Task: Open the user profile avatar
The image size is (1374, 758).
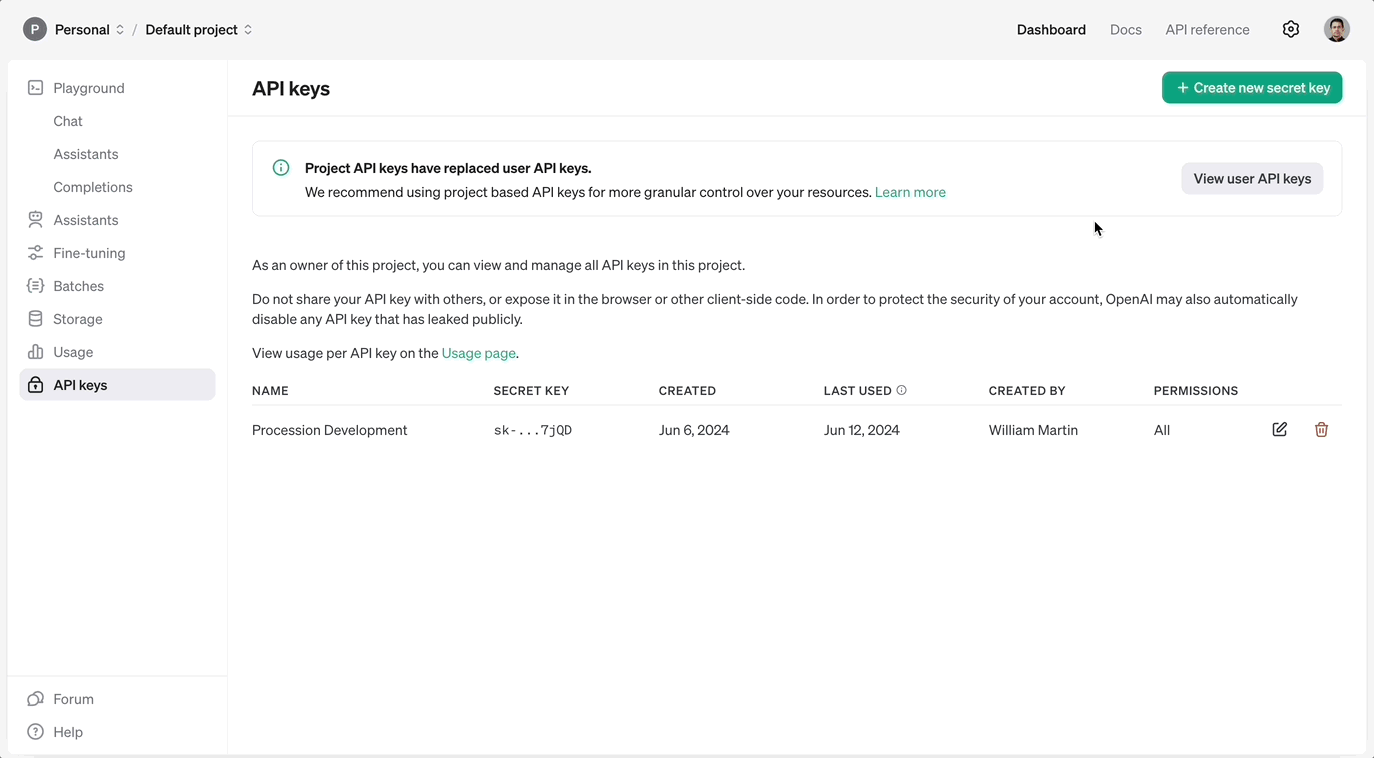Action: click(1337, 29)
